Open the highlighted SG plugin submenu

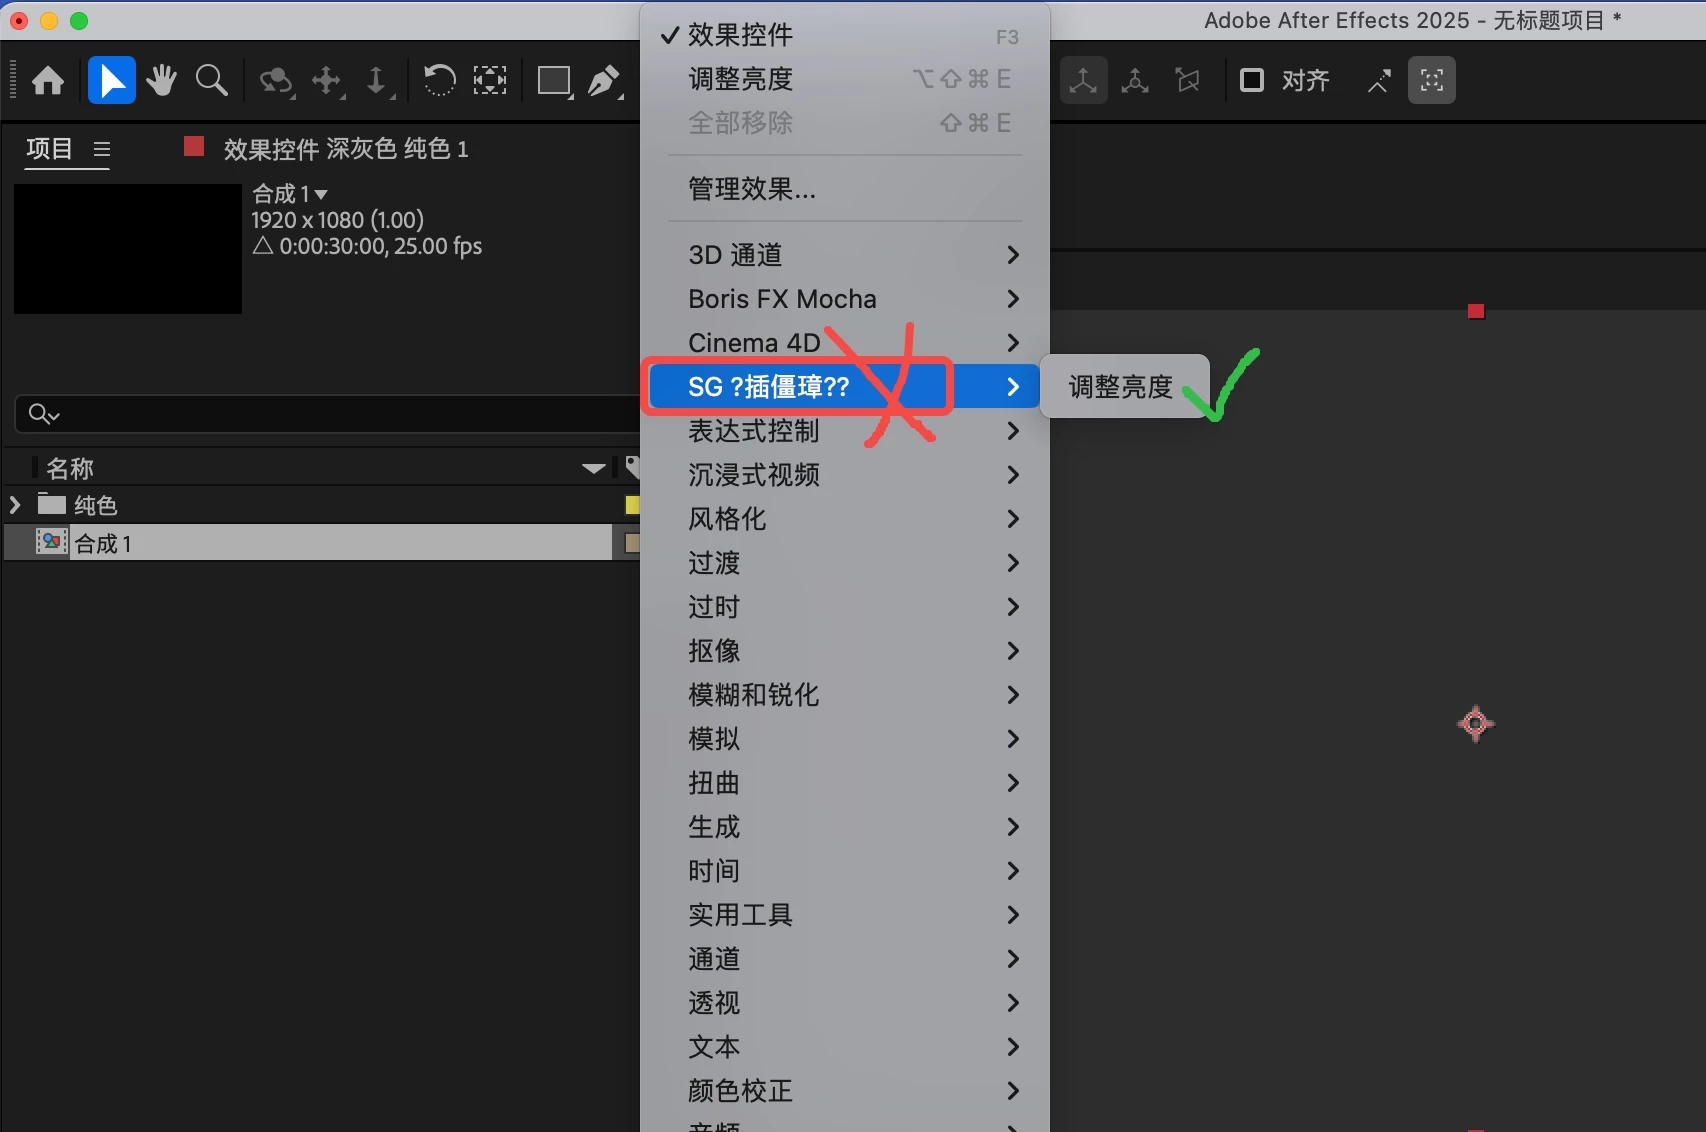[x=845, y=387]
